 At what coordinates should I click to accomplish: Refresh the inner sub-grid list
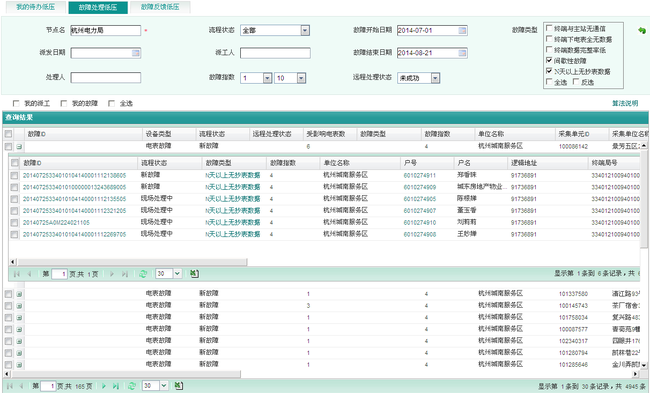143,274
